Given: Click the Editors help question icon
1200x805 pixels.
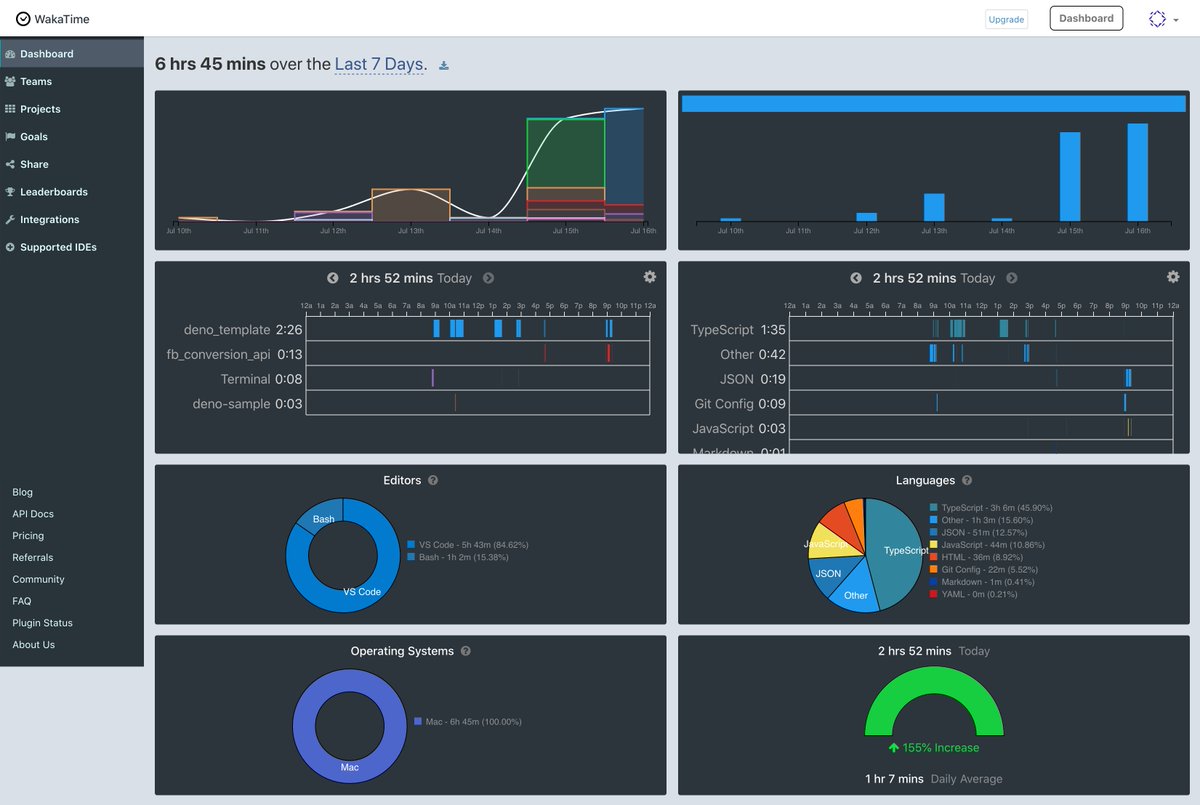Looking at the screenshot, I should (x=433, y=480).
